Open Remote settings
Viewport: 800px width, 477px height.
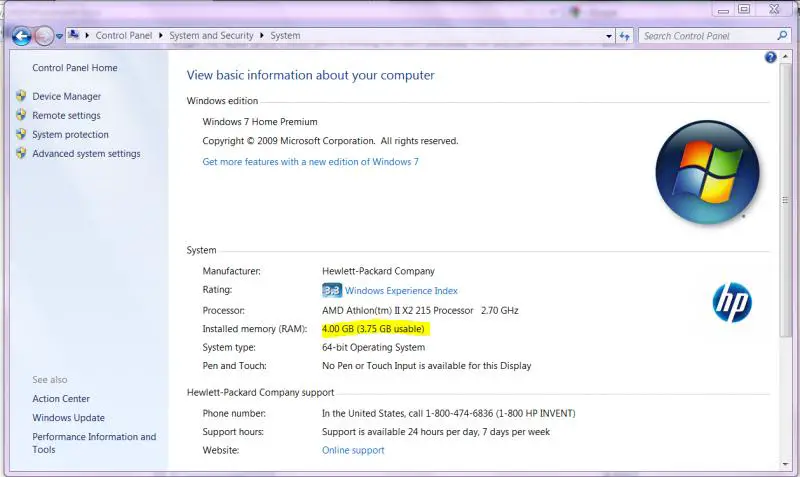pos(66,115)
